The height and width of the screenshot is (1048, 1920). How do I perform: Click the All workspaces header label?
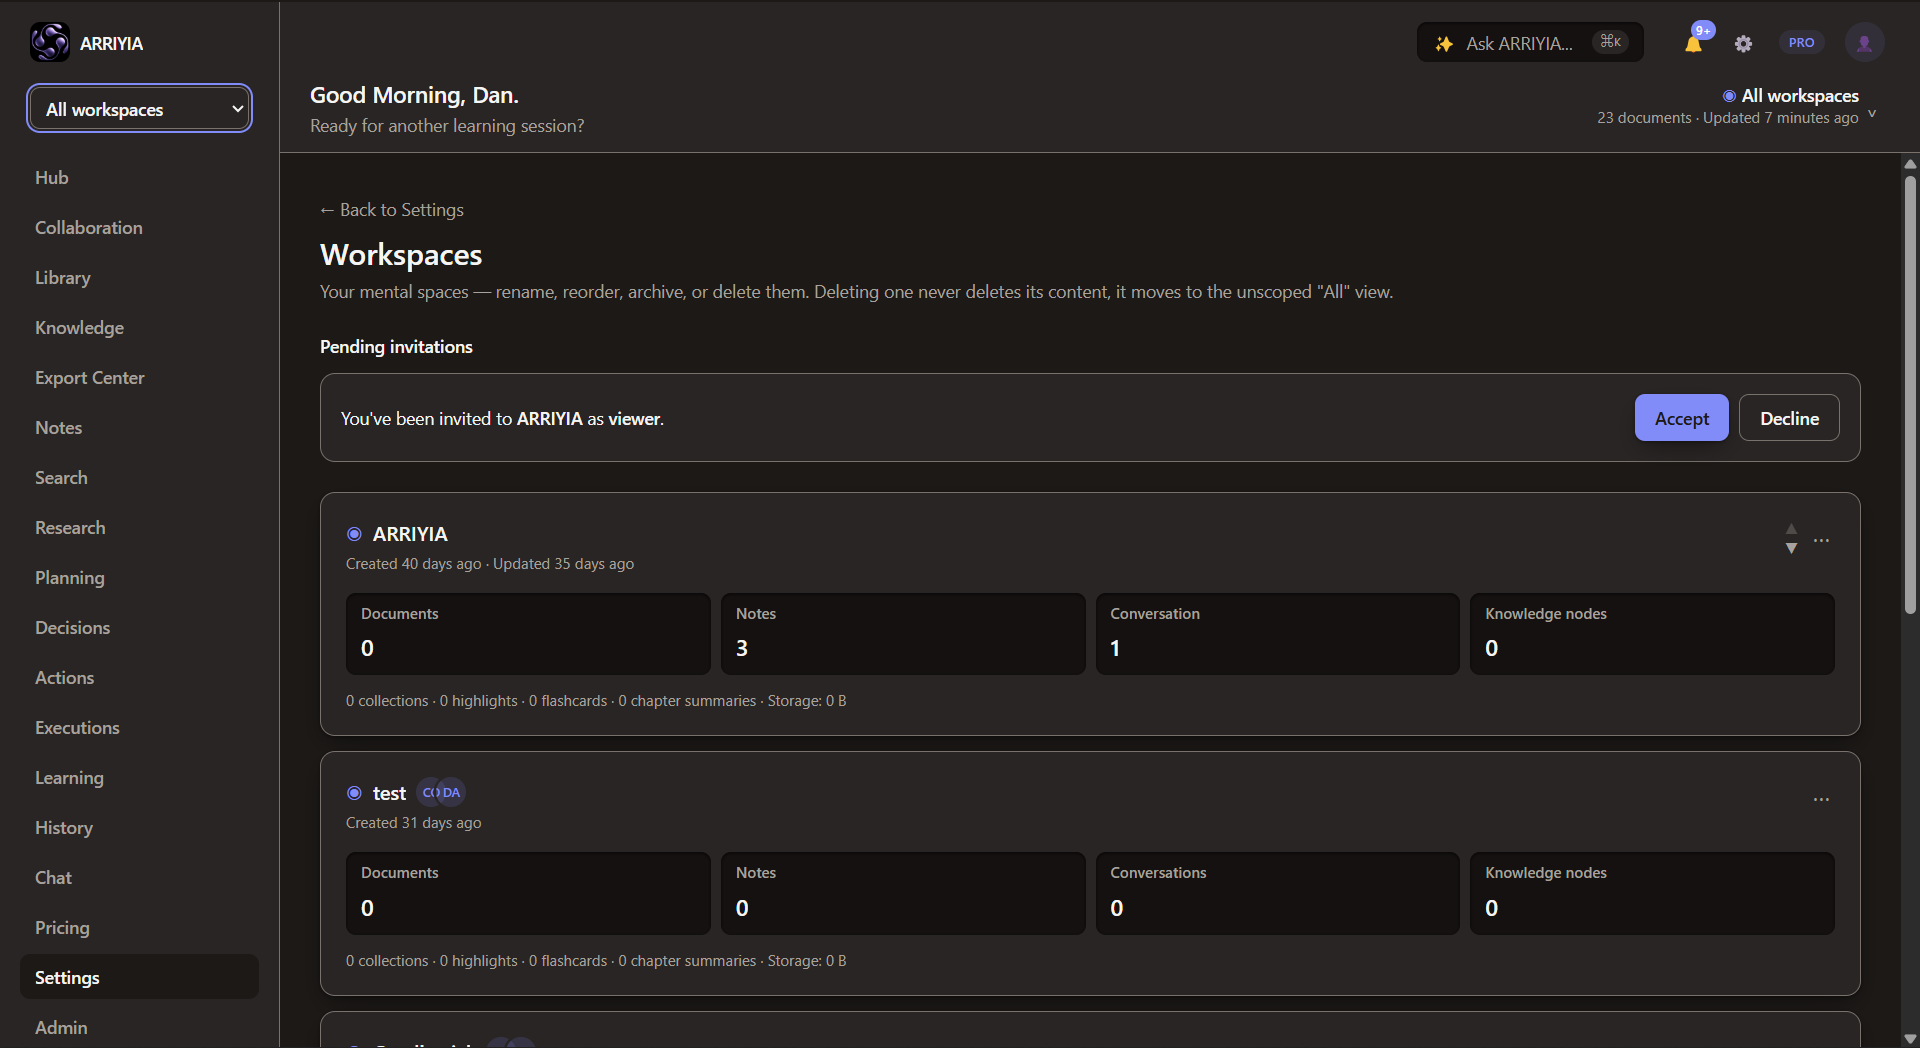coord(1800,96)
